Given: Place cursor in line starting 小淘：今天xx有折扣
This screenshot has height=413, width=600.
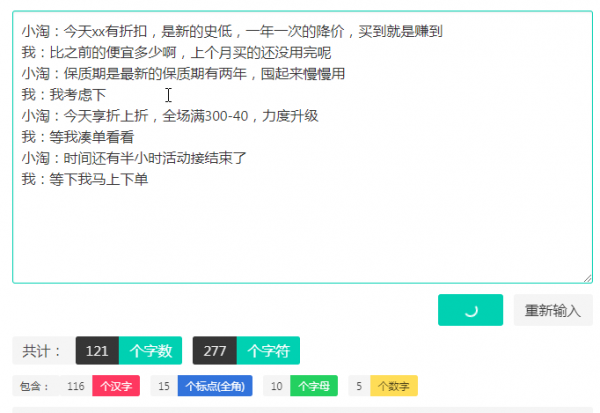Looking at the screenshot, I should [232, 31].
